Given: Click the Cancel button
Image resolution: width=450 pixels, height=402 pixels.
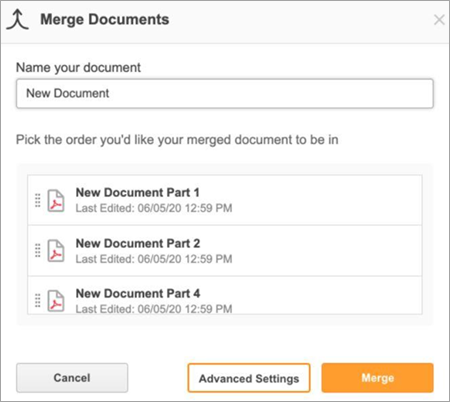Looking at the screenshot, I should [x=72, y=378].
